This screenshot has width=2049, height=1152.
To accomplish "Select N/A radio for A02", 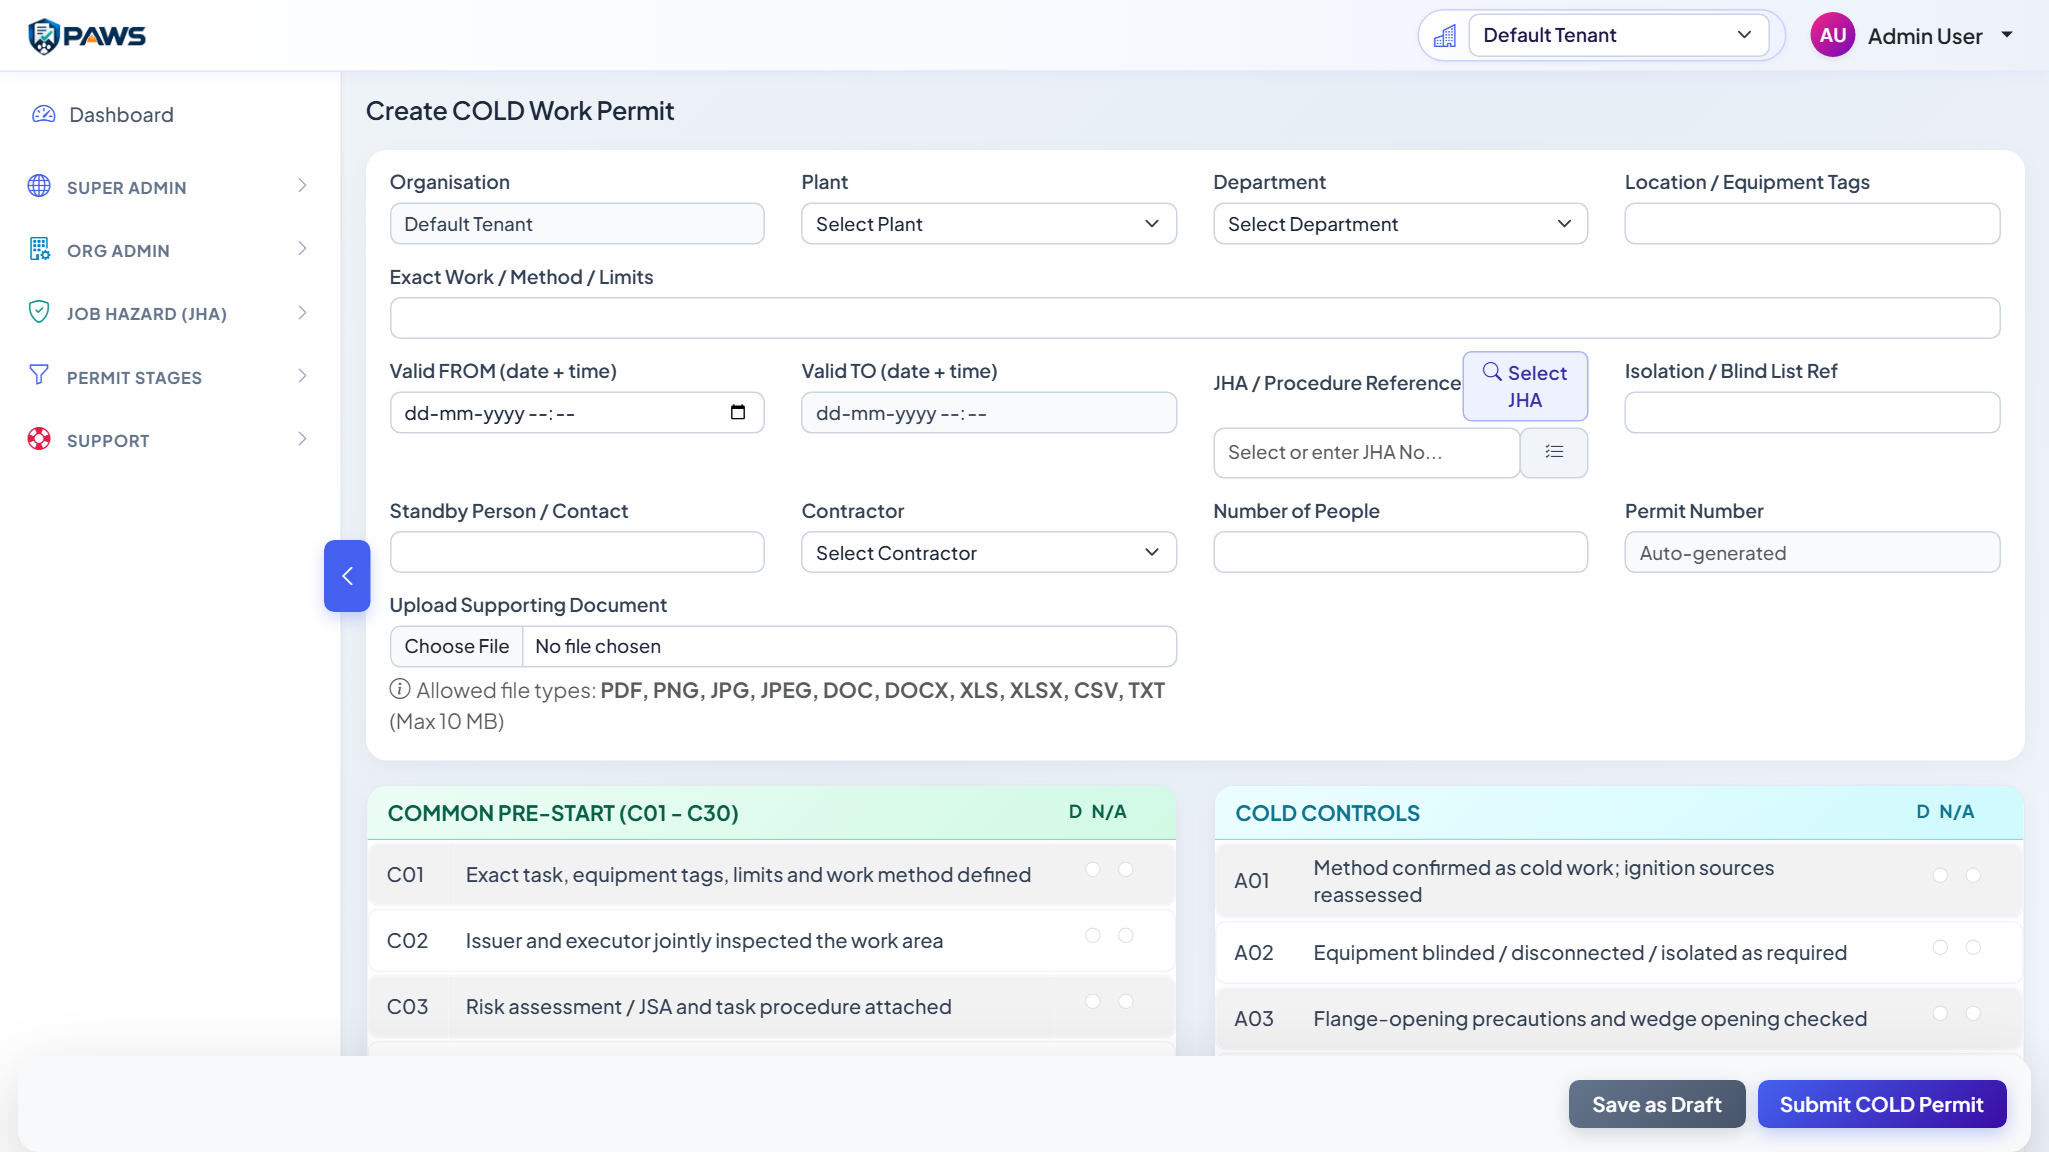I will click(x=1973, y=947).
